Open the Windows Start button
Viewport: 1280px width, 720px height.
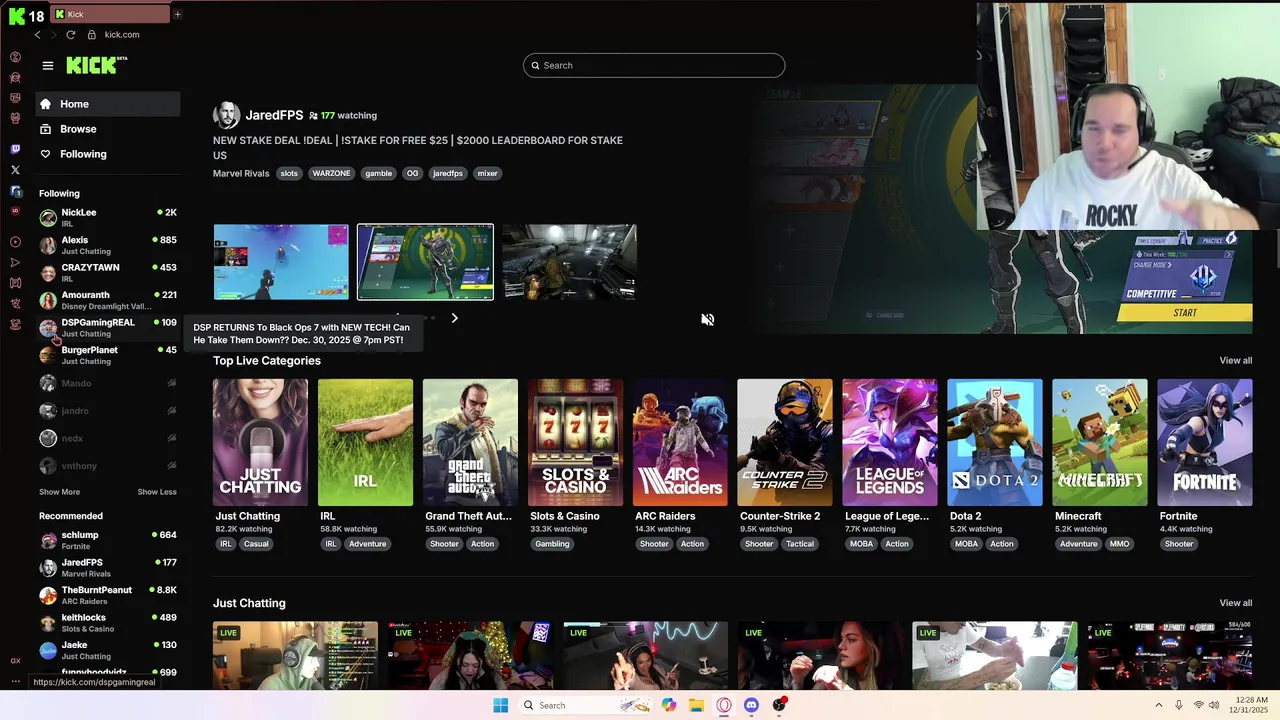[501, 705]
